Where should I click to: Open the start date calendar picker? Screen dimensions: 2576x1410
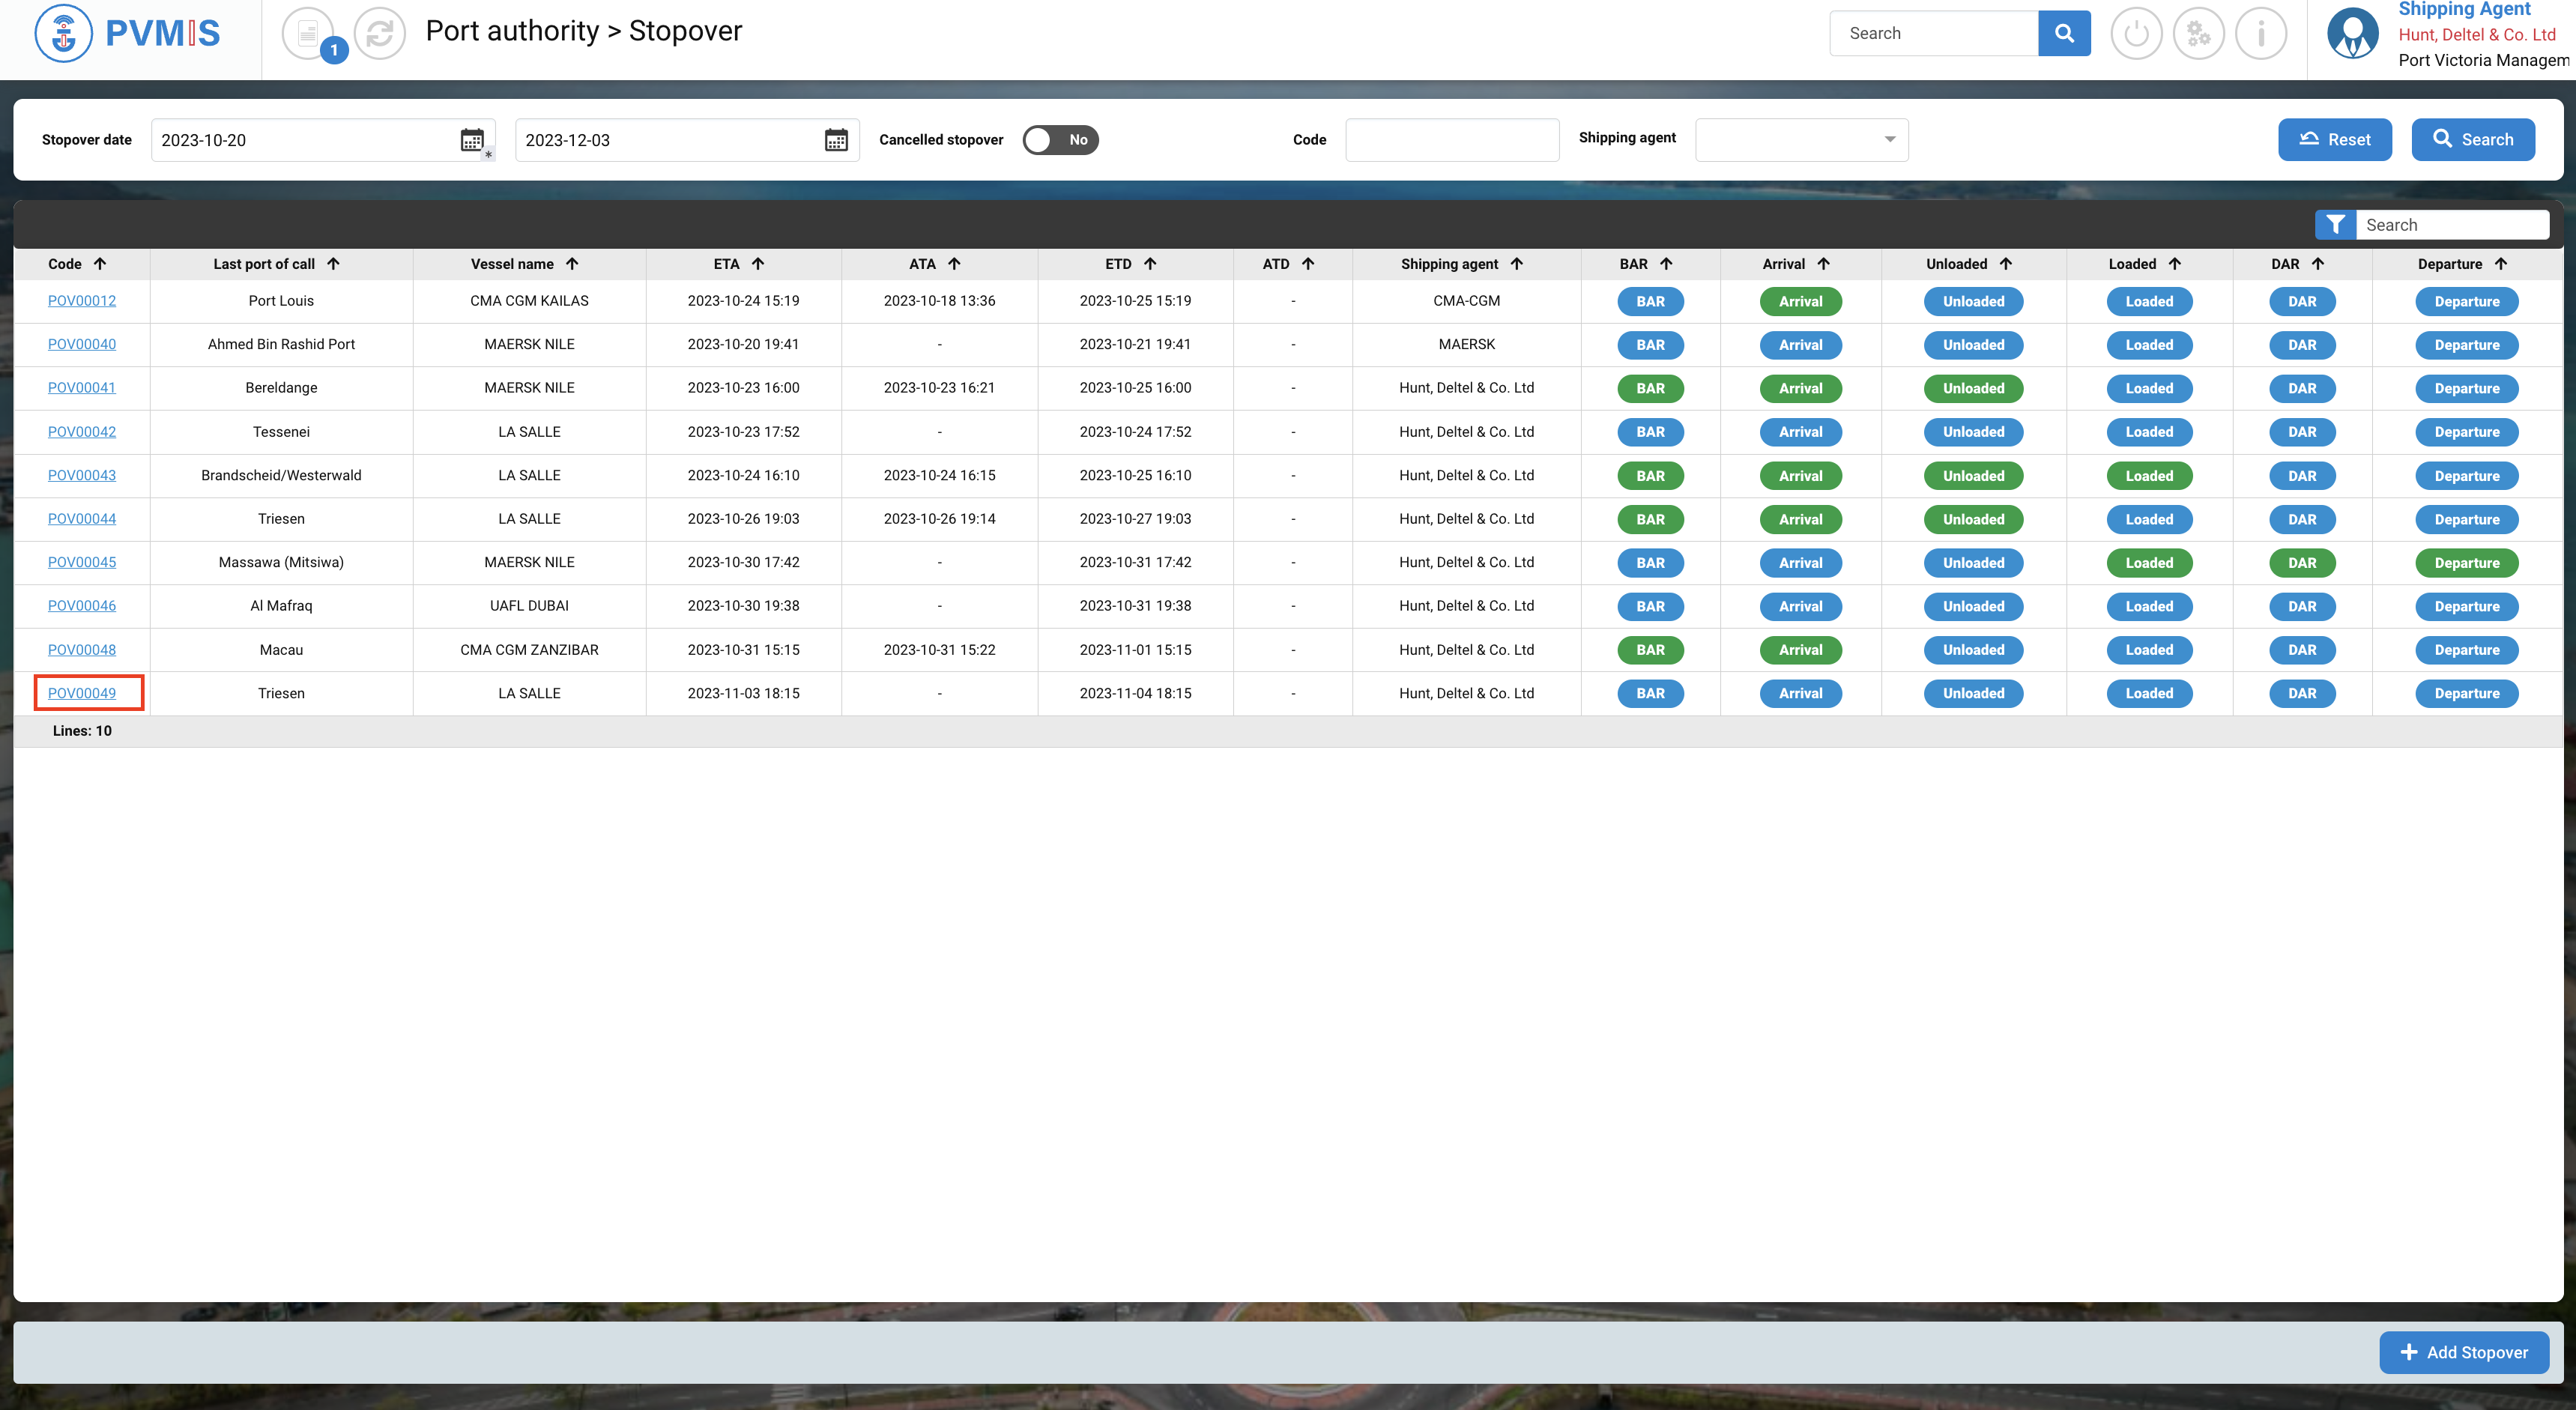pyautogui.click(x=472, y=140)
